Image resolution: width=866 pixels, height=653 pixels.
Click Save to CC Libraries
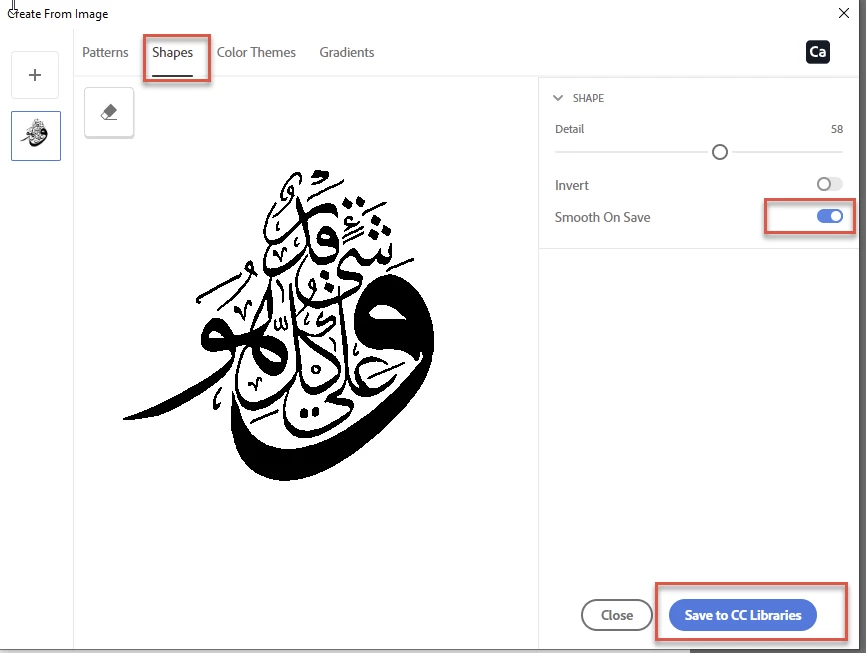[743, 615]
